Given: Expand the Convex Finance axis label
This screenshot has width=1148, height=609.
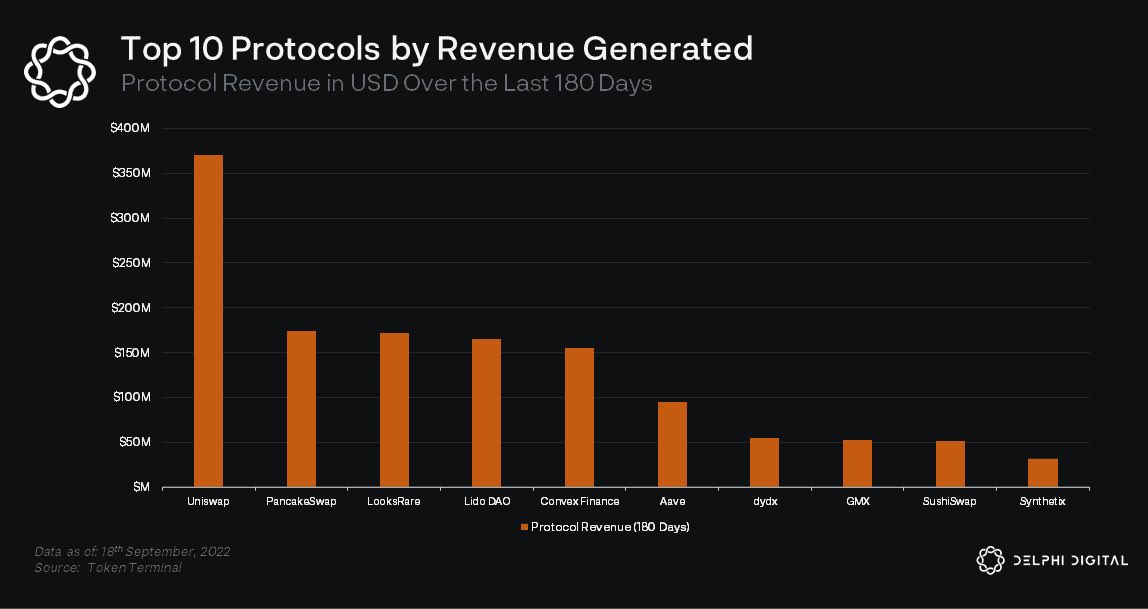Looking at the screenshot, I should pyautogui.click(x=579, y=501).
